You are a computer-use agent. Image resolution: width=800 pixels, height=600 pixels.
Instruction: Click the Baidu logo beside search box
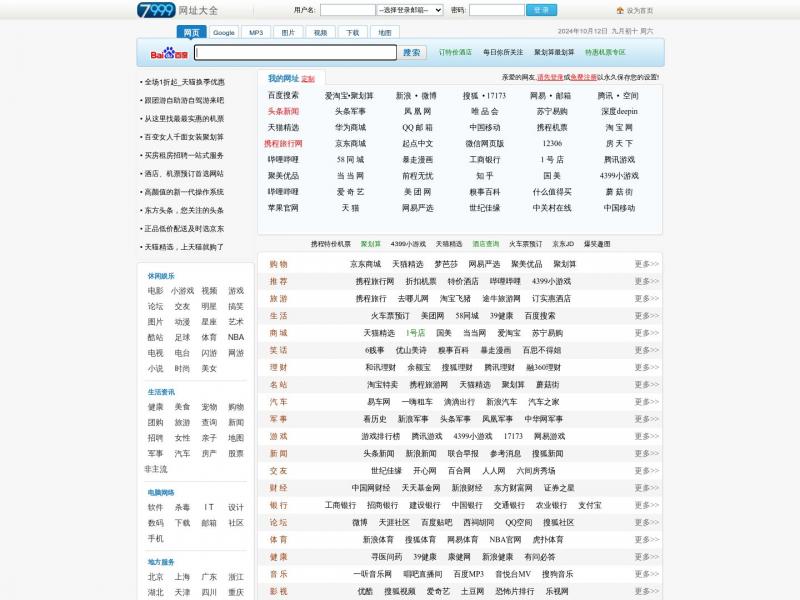(x=169, y=53)
